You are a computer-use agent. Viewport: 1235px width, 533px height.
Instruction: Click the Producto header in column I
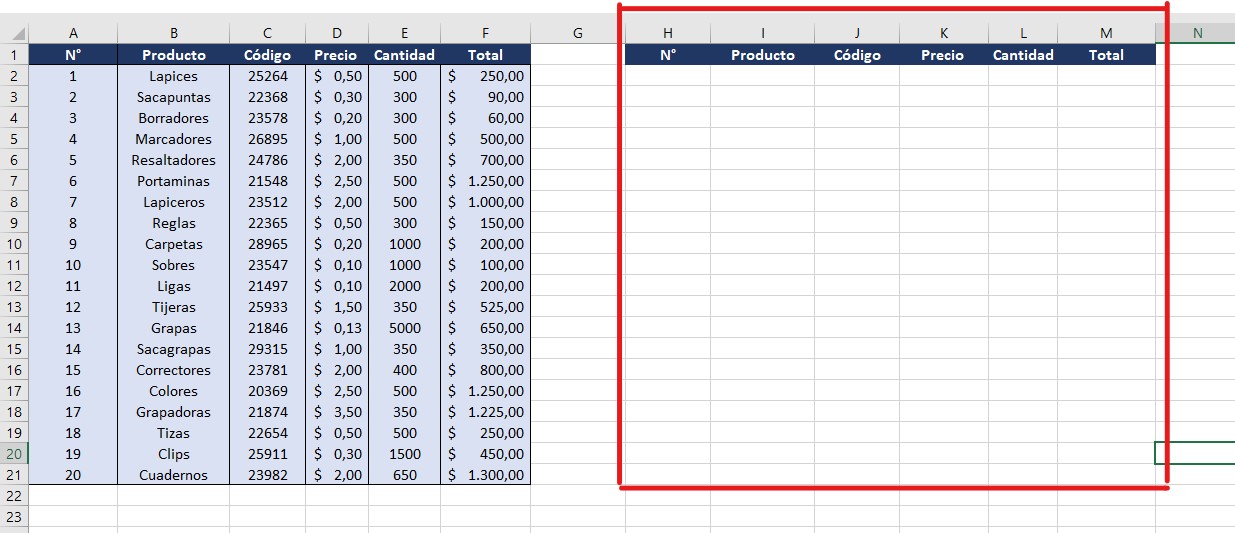pos(762,55)
